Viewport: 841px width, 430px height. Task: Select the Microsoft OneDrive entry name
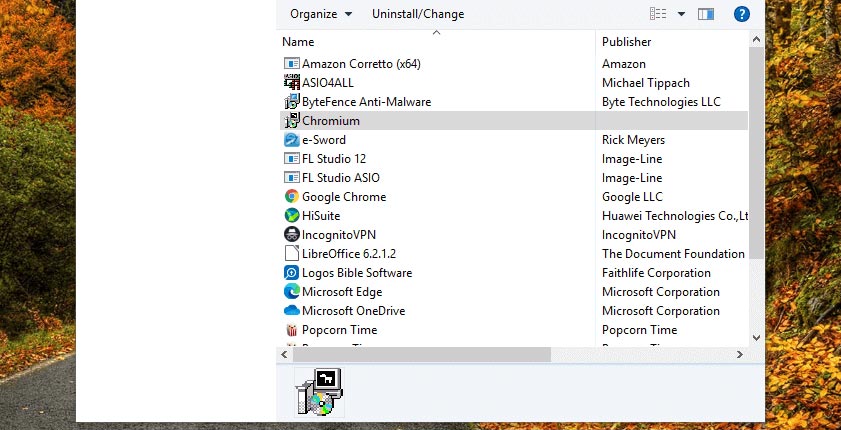(353, 310)
